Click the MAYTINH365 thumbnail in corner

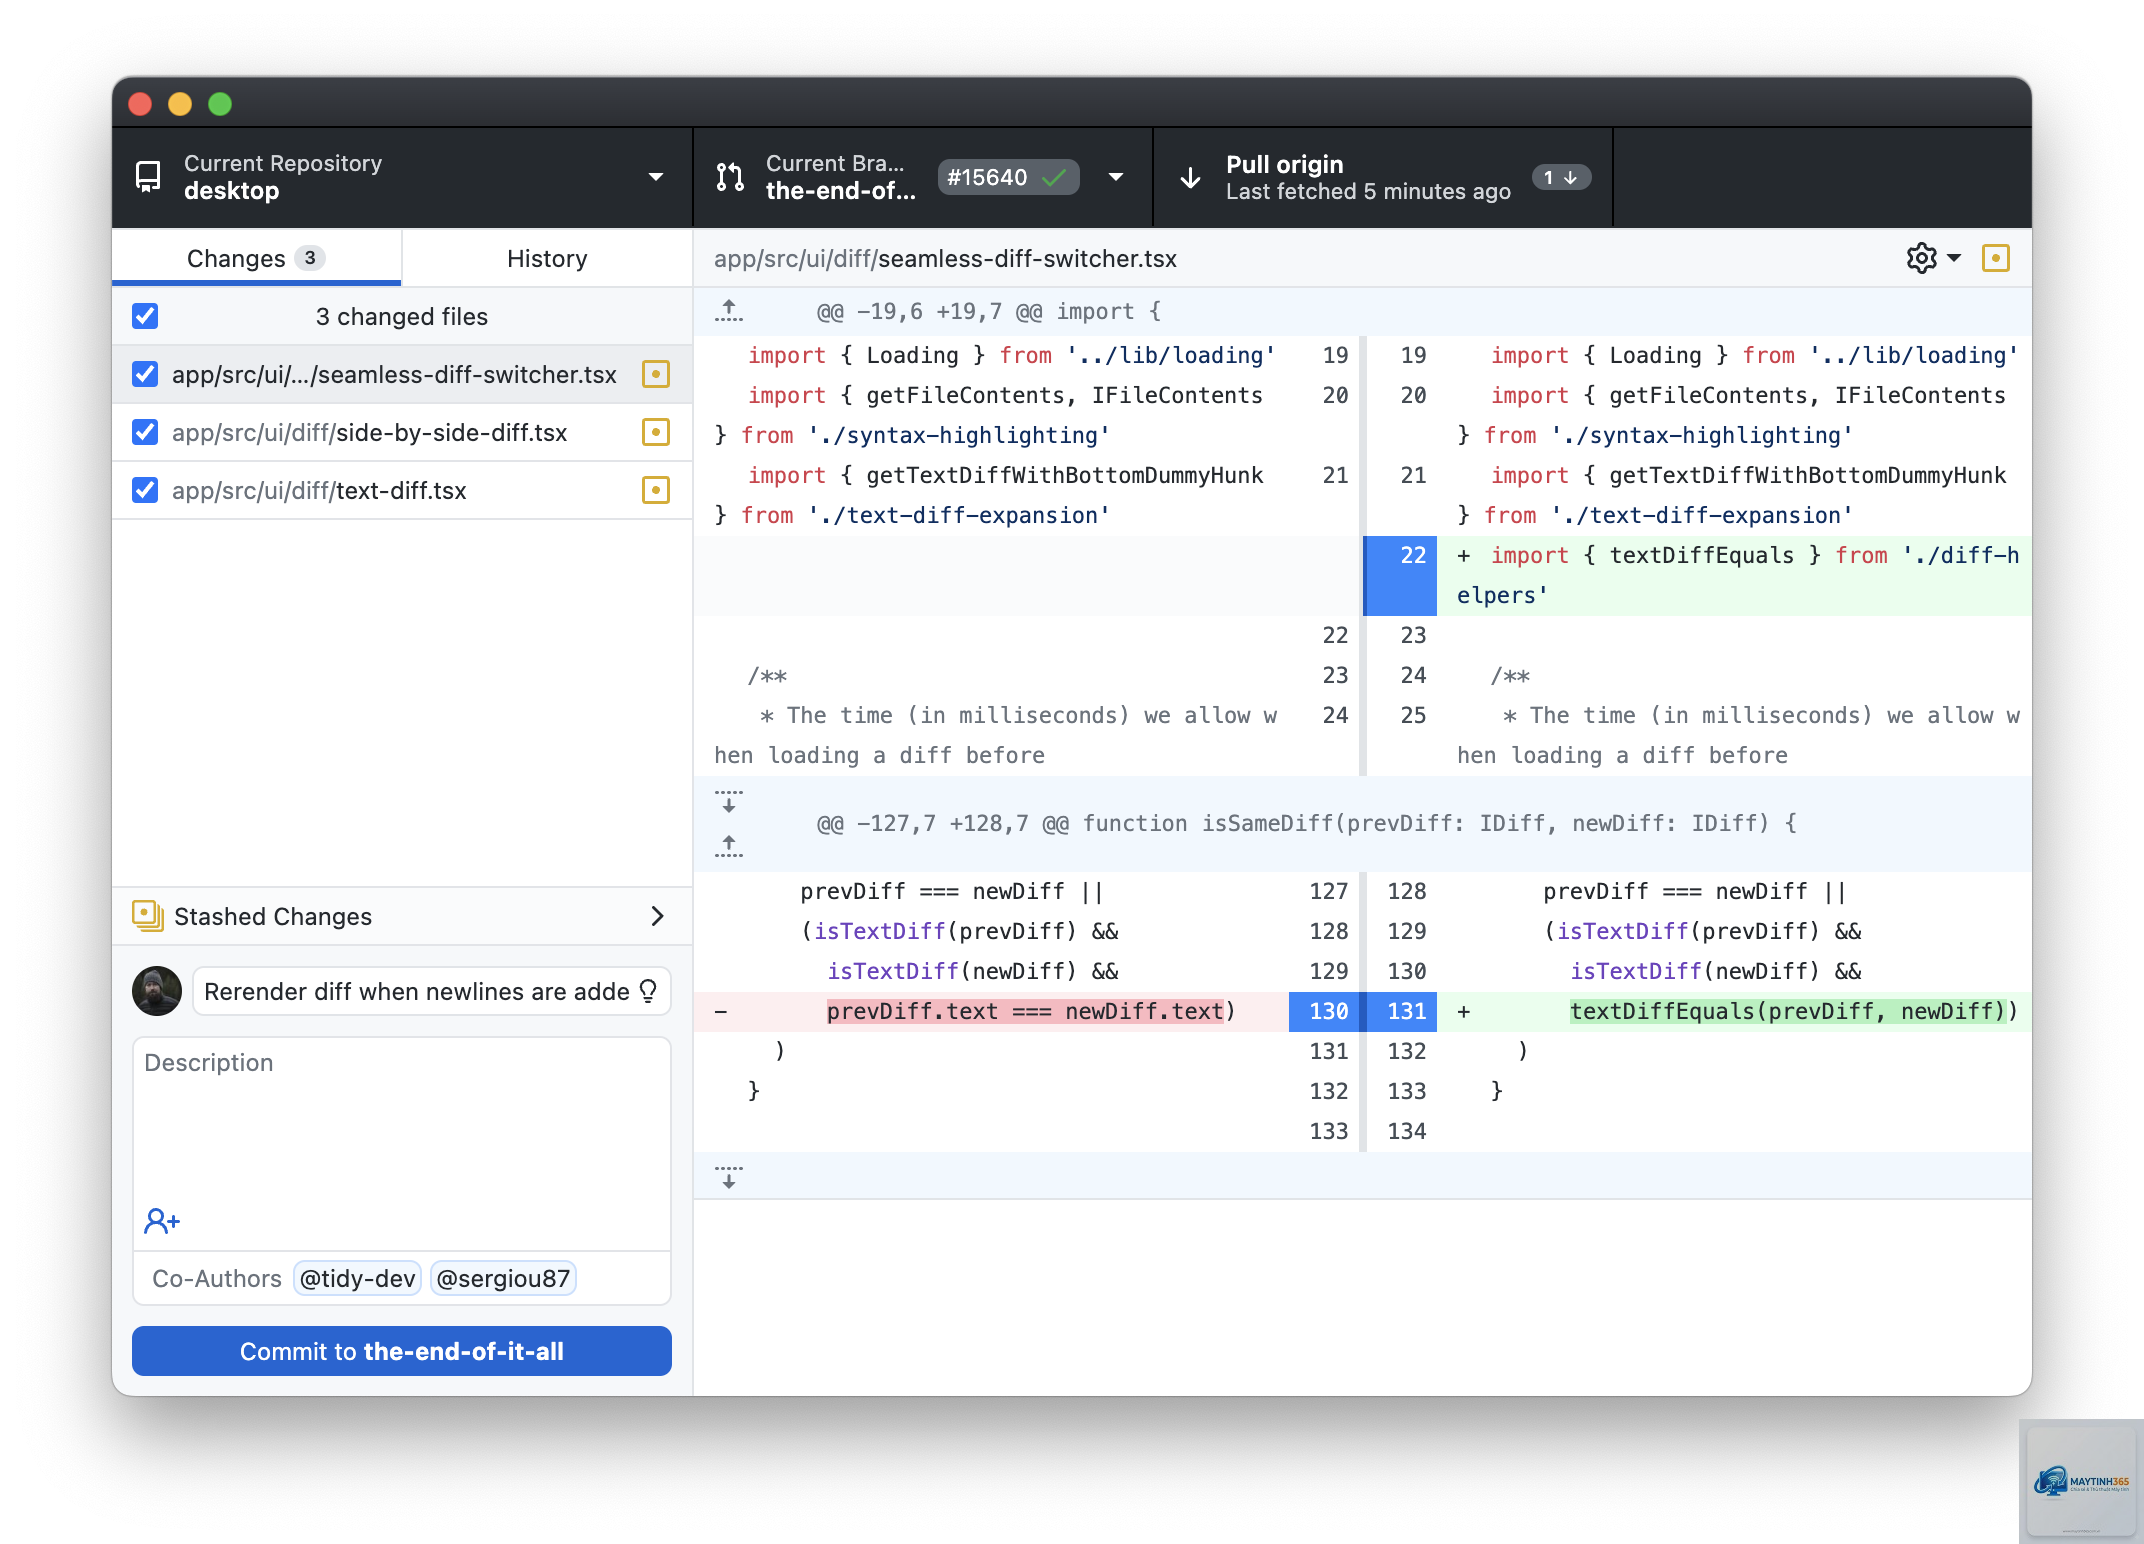coord(2081,1481)
